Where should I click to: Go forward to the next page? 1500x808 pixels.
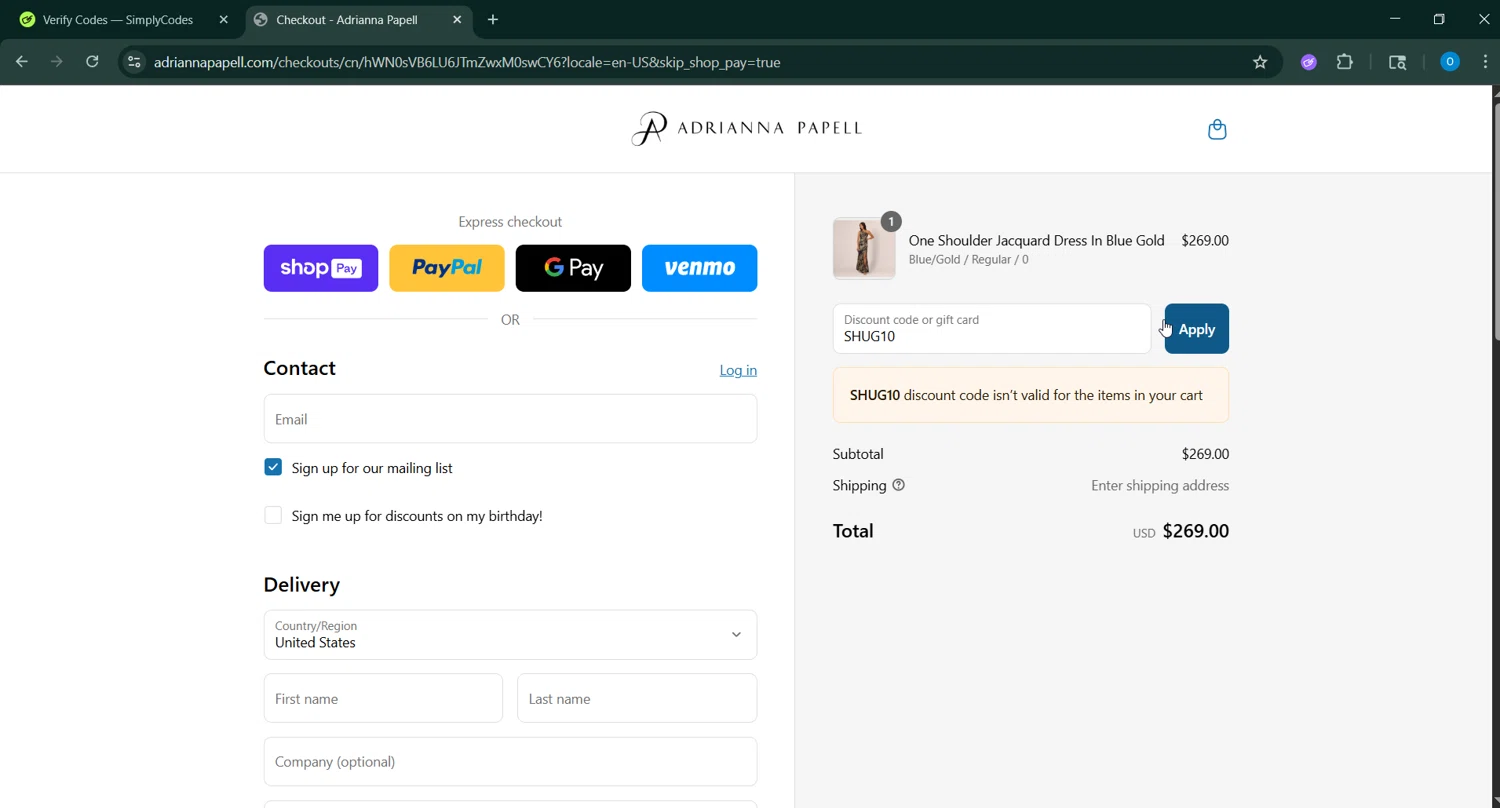pyautogui.click(x=57, y=62)
